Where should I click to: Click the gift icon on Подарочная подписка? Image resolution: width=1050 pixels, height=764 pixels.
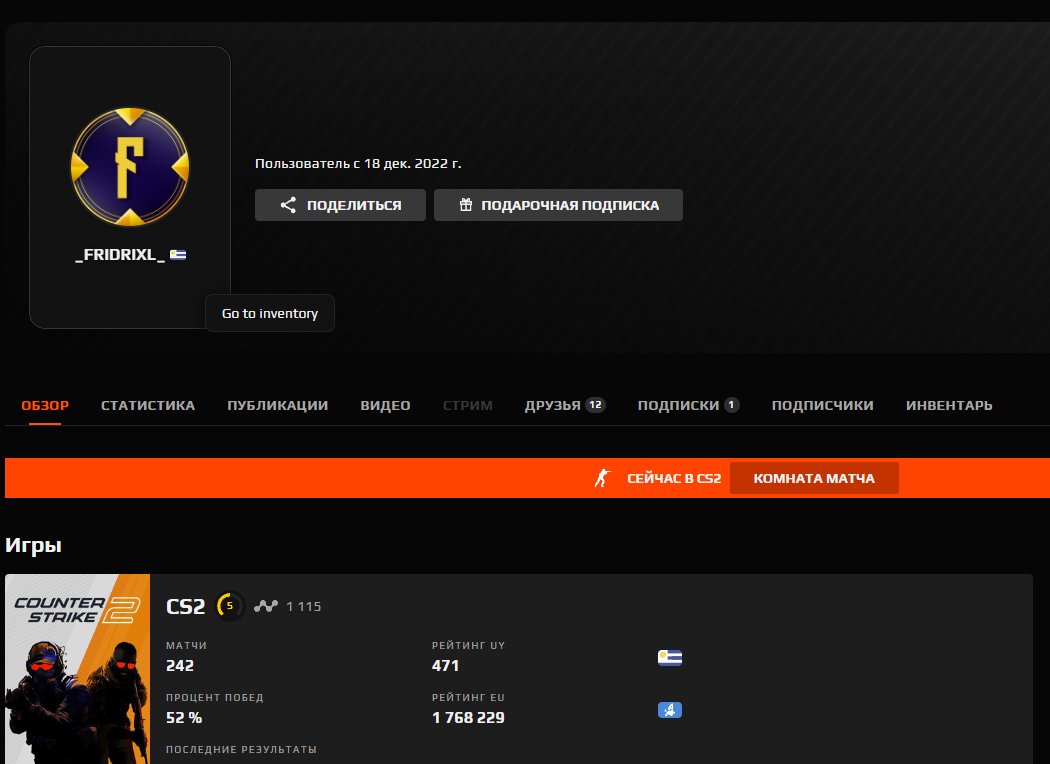466,204
